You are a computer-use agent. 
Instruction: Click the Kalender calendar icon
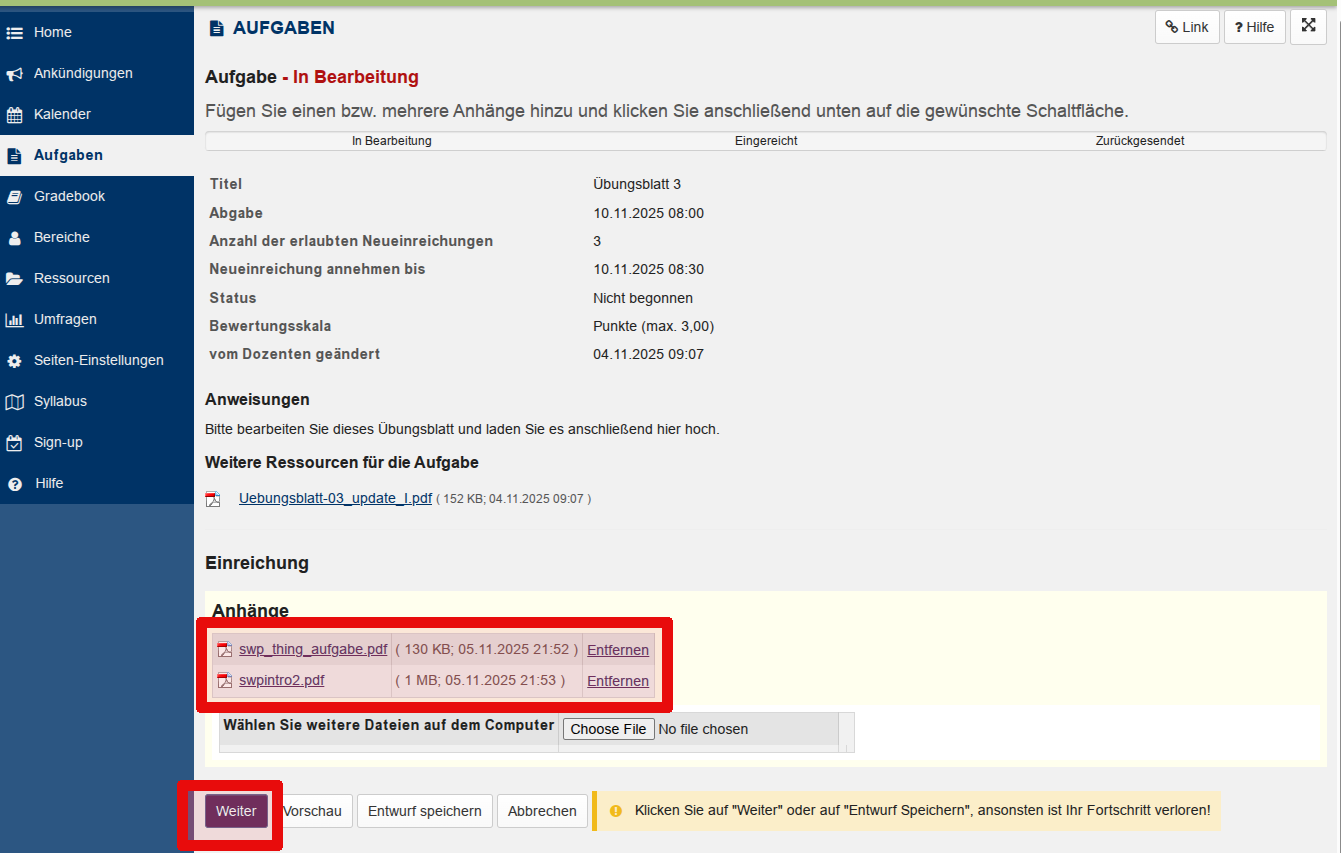coord(15,115)
